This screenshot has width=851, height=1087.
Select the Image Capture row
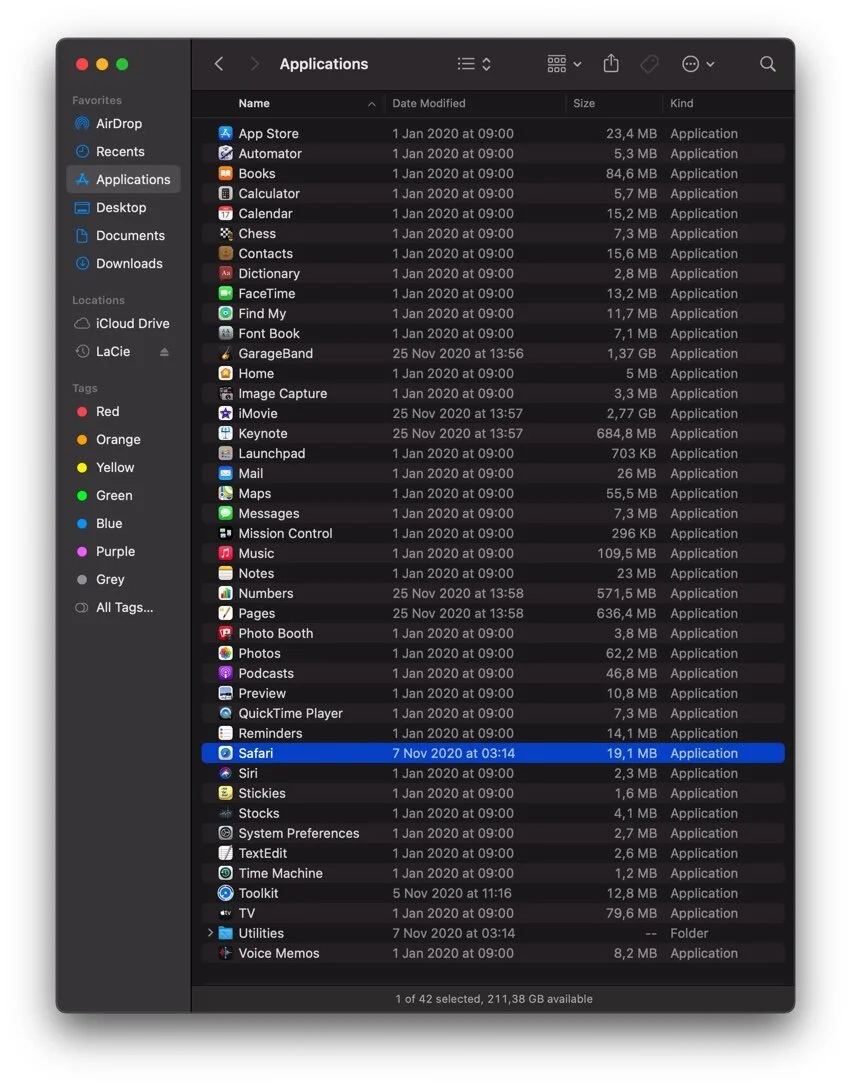[x=493, y=393]
